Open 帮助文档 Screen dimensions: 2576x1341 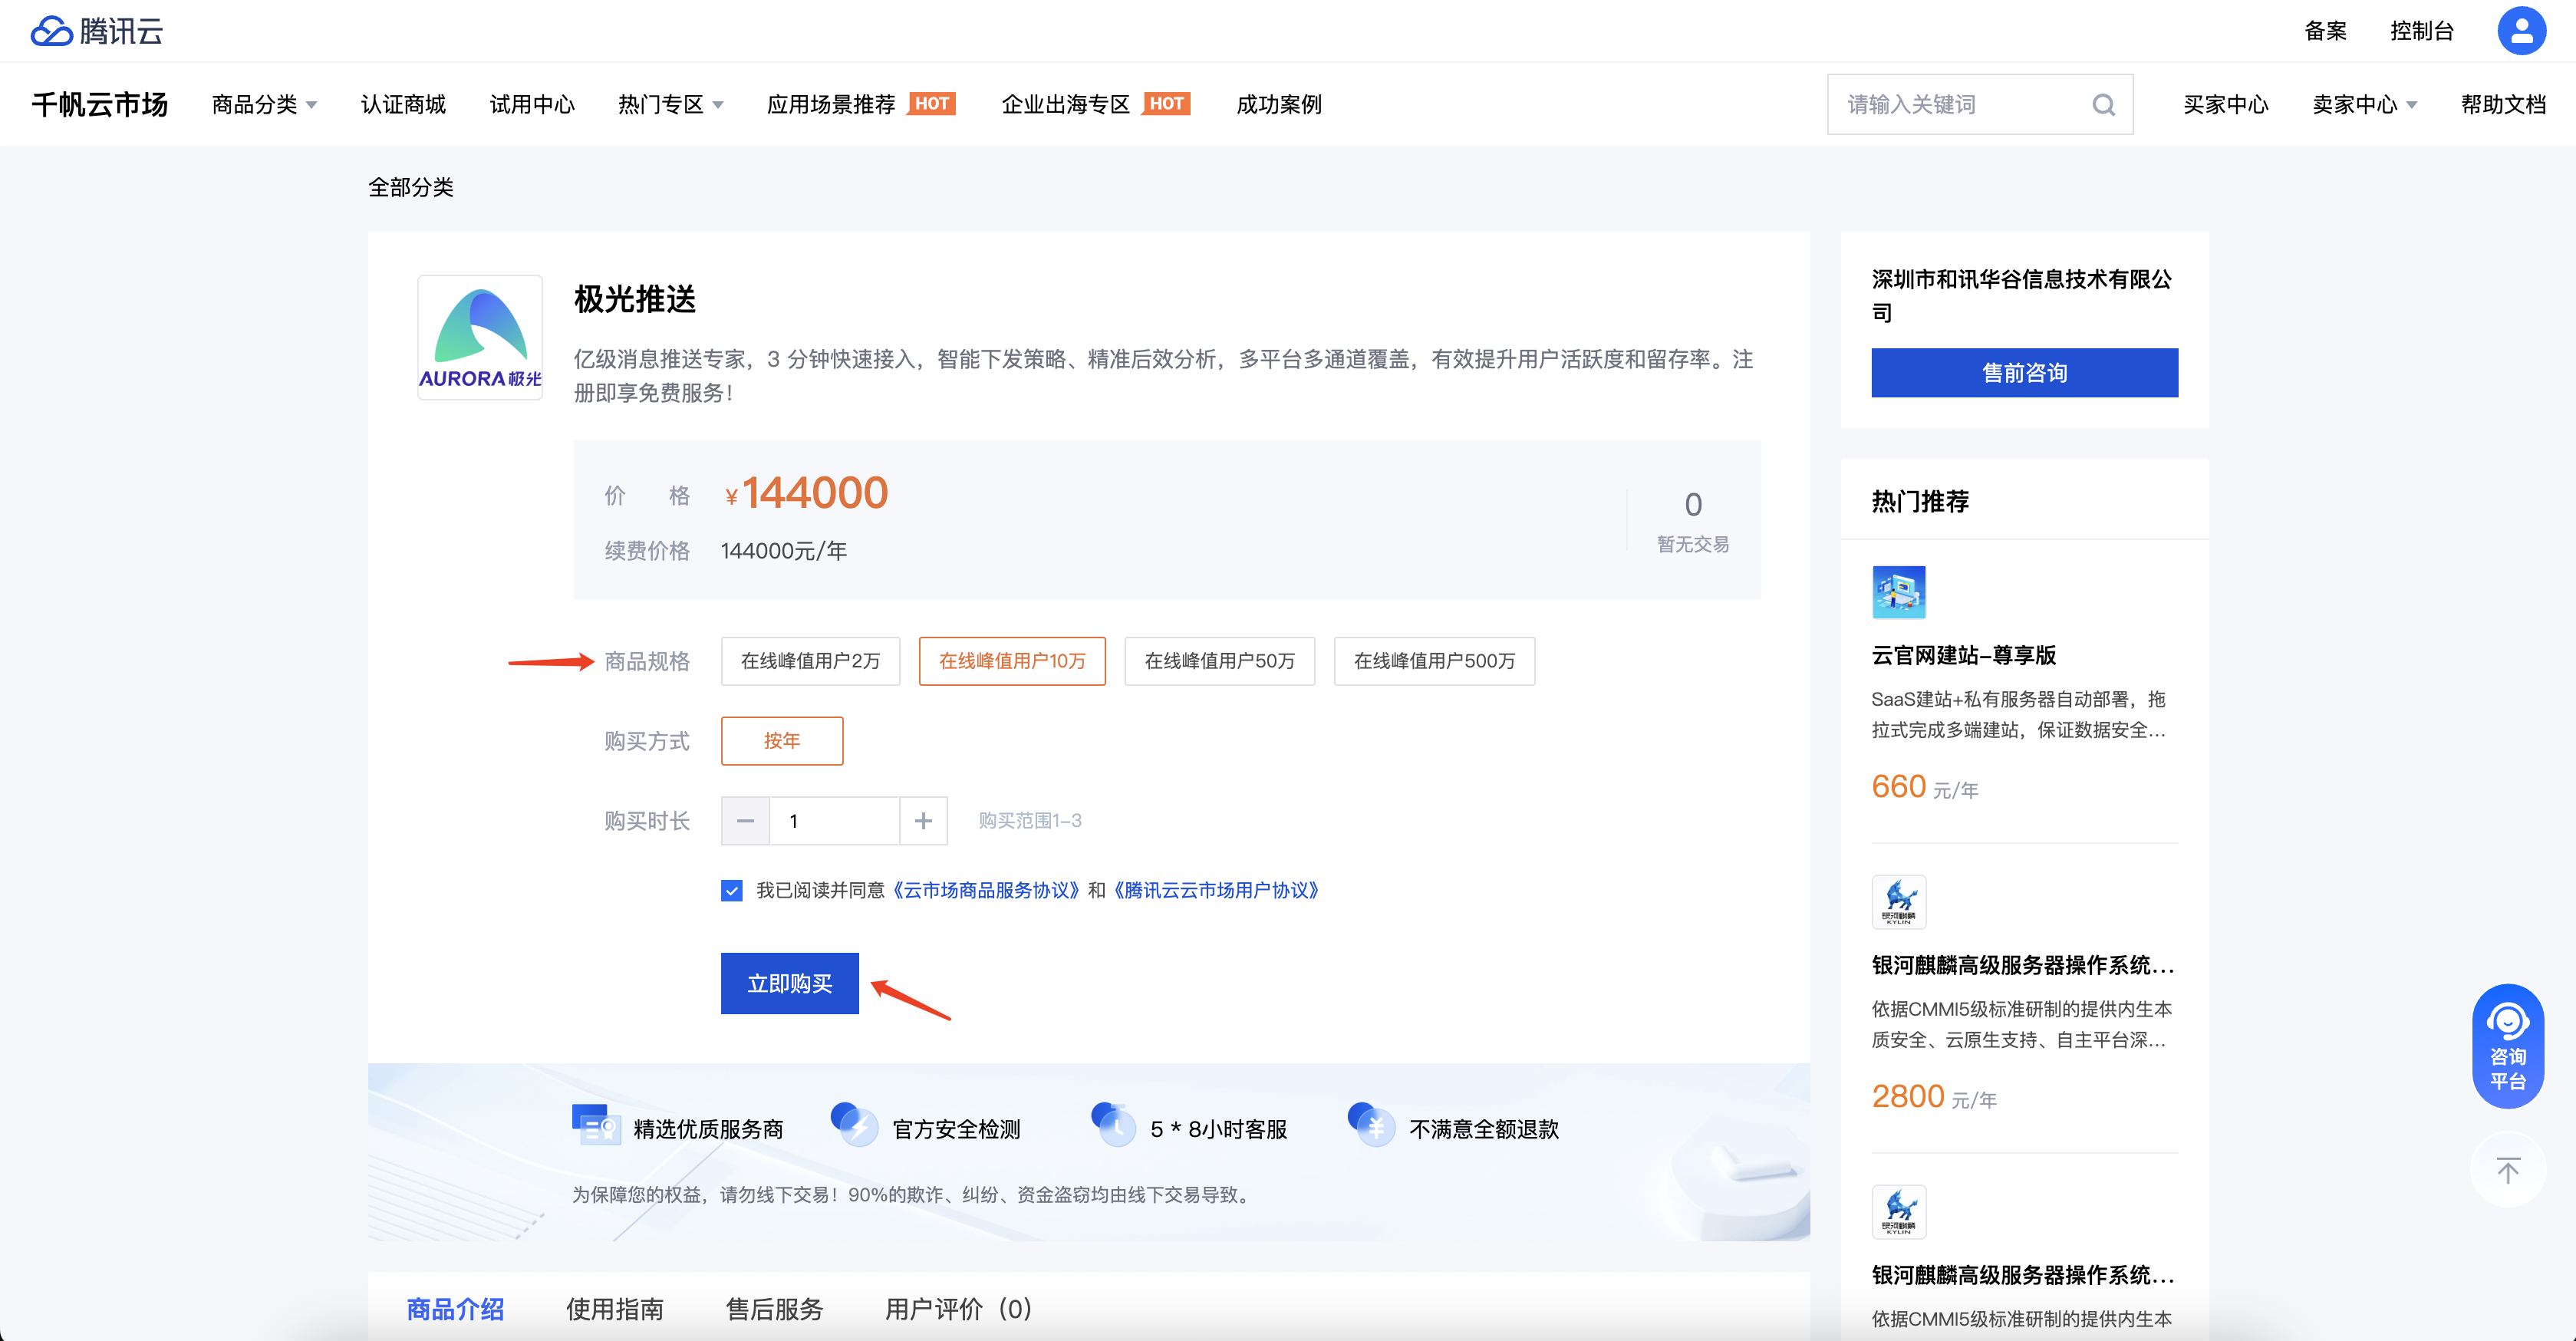coord(2503,104)
